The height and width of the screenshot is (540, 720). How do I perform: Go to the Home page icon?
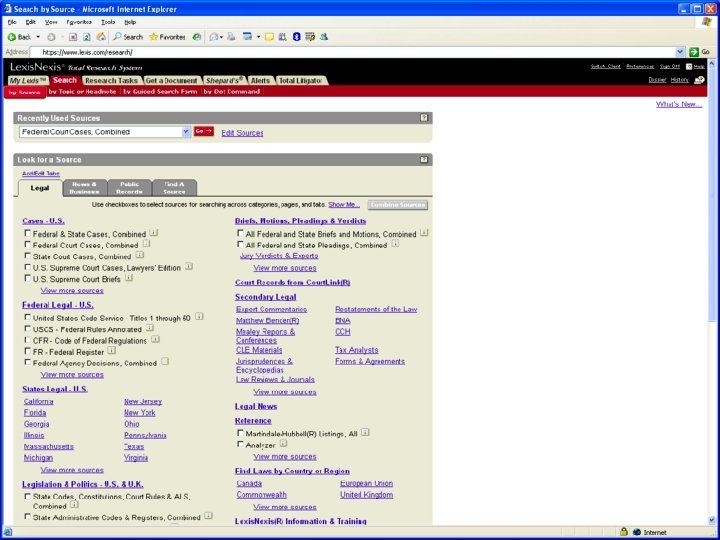101,37
